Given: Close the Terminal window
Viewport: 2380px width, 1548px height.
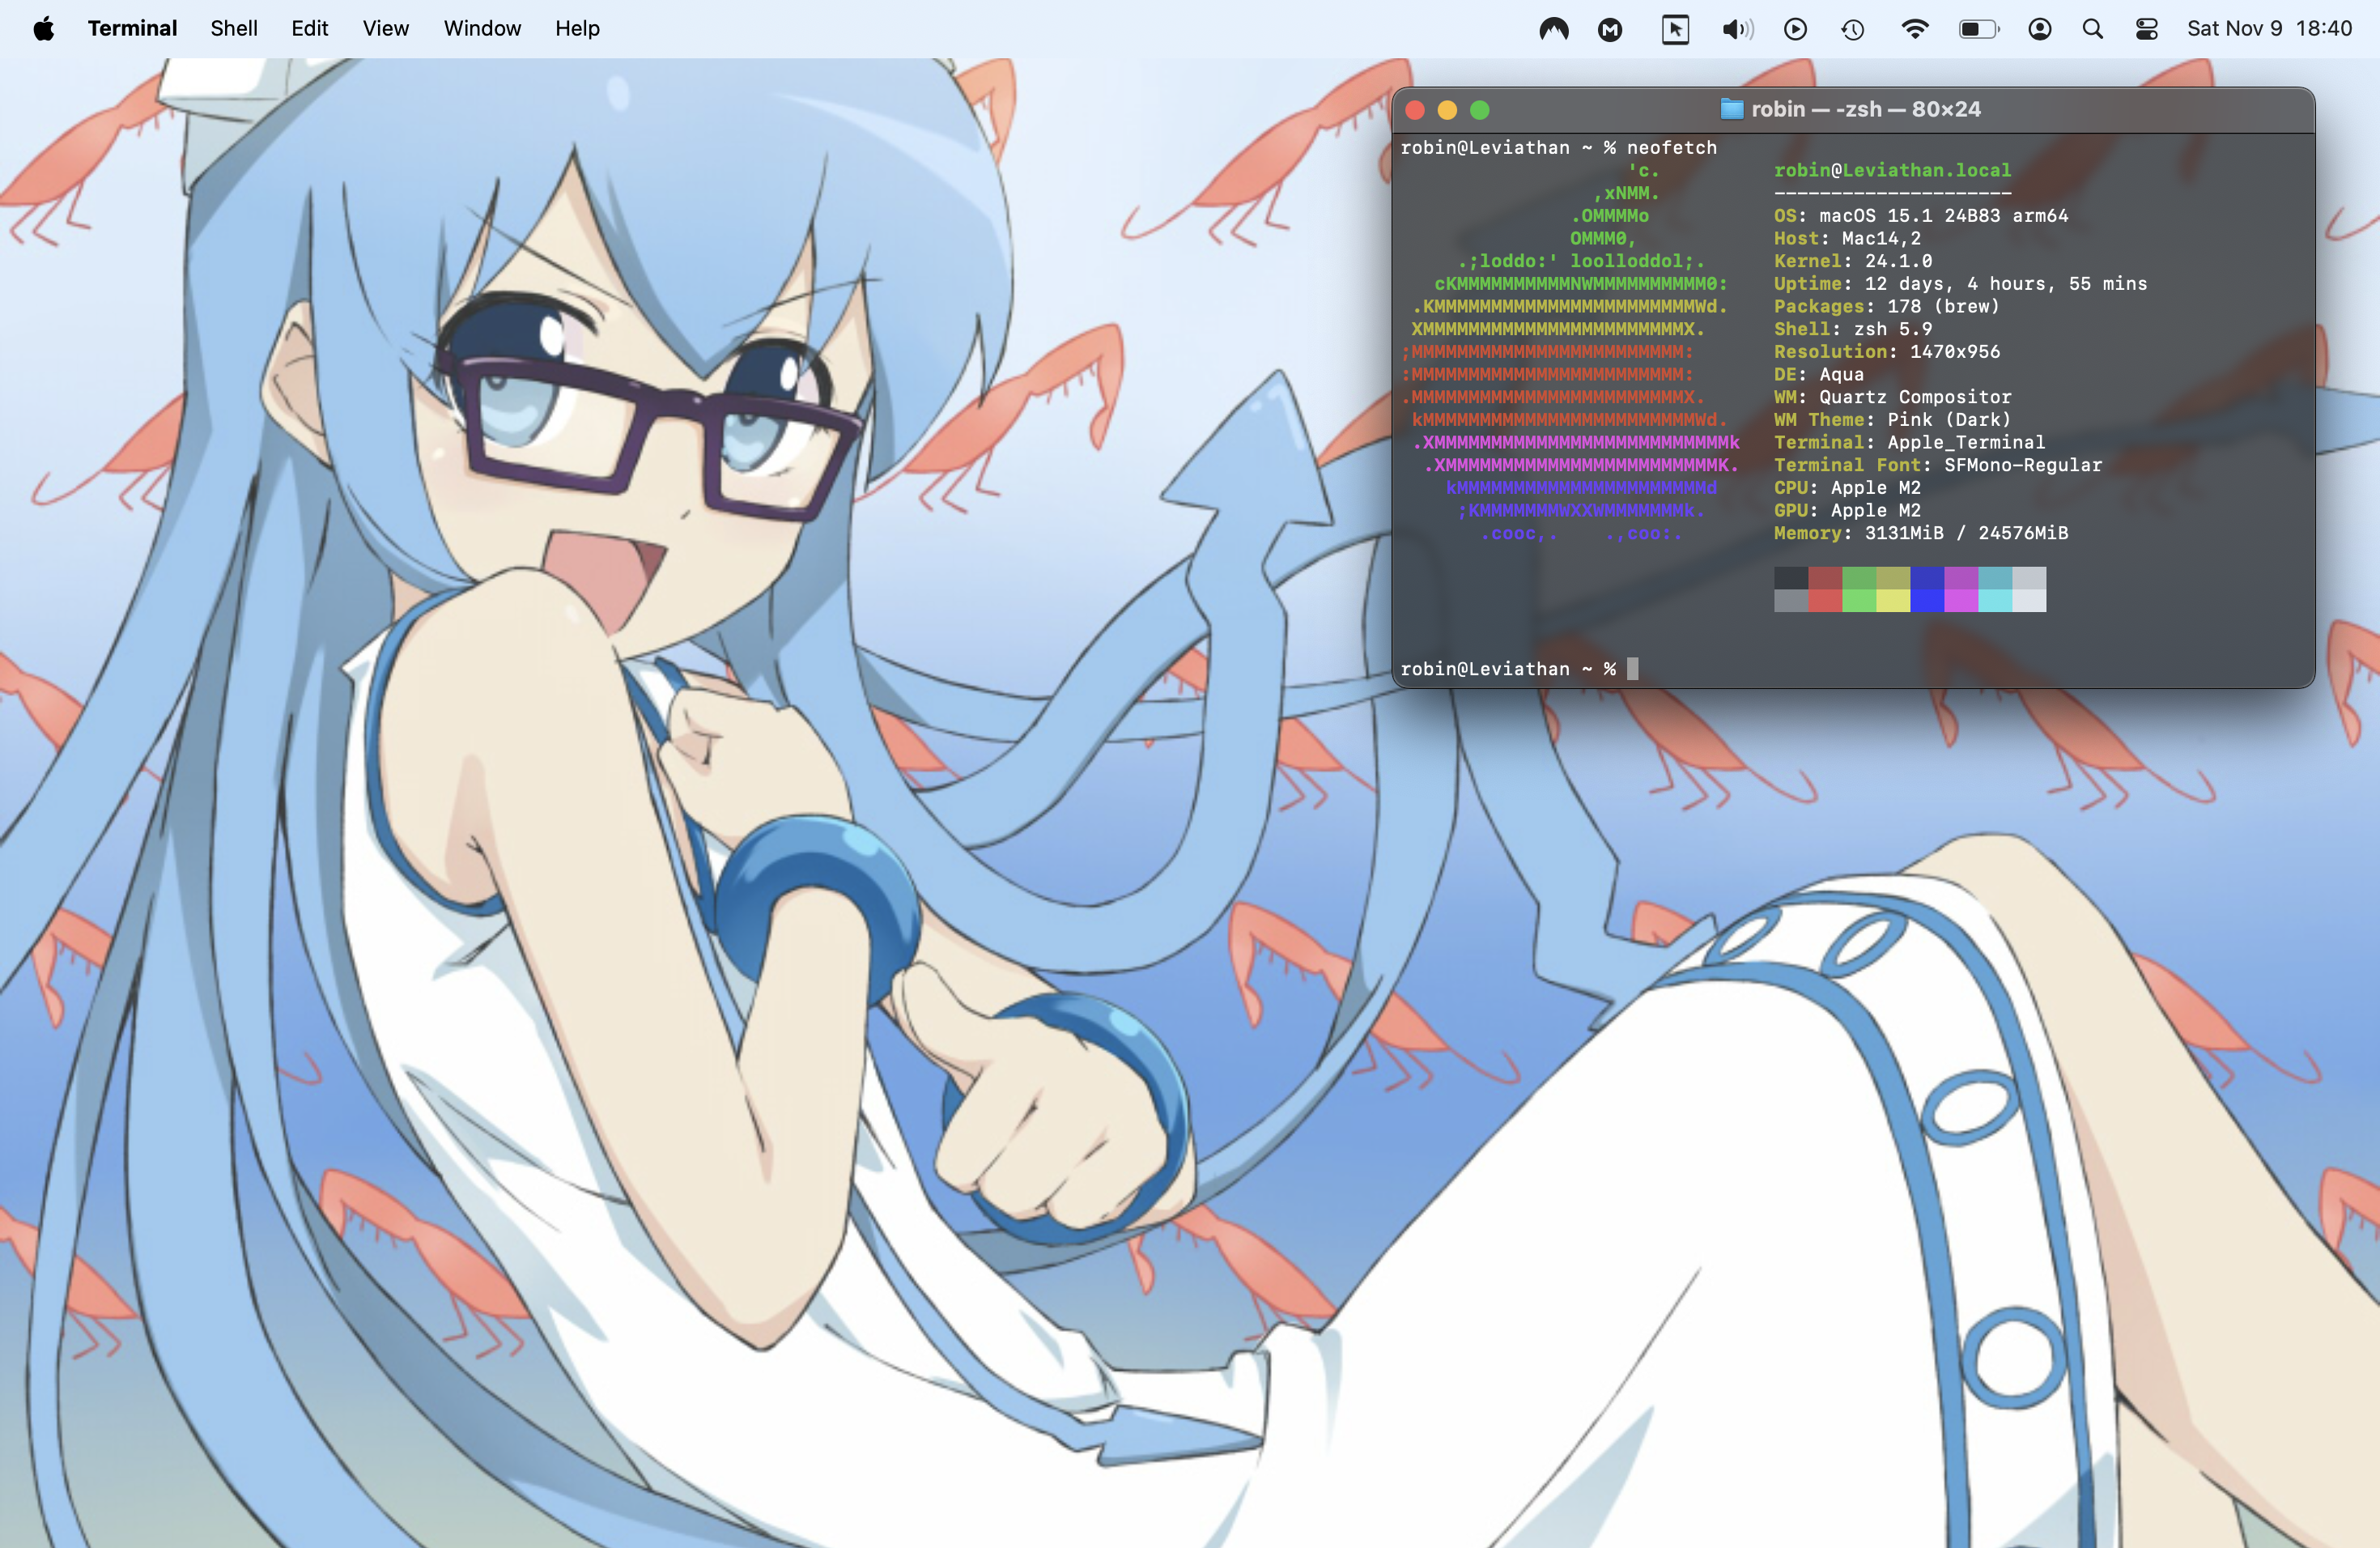Looking at the screenshot, I should [x=1415, y=110].
